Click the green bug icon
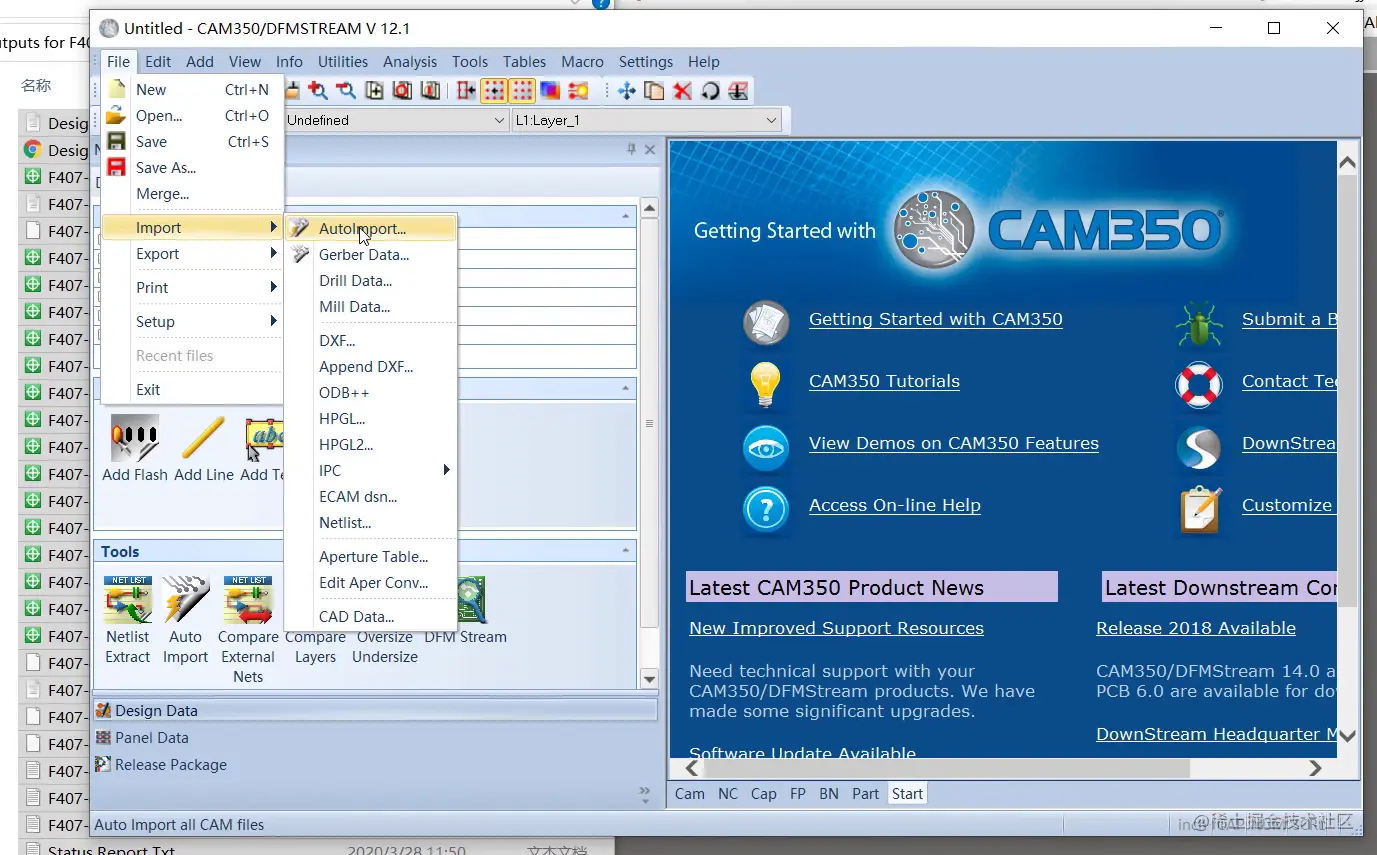This screenshot has height=855, width=1377. 1199,324
